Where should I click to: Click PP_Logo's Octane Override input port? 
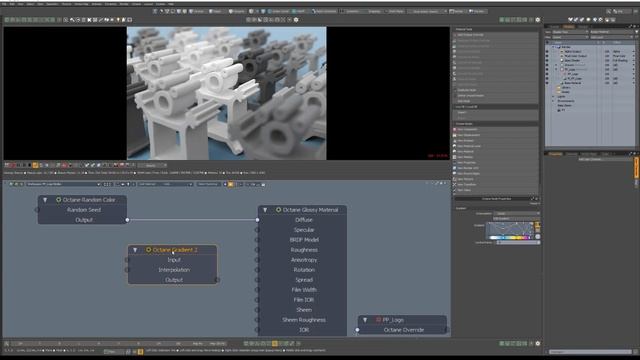pos(357,330)
